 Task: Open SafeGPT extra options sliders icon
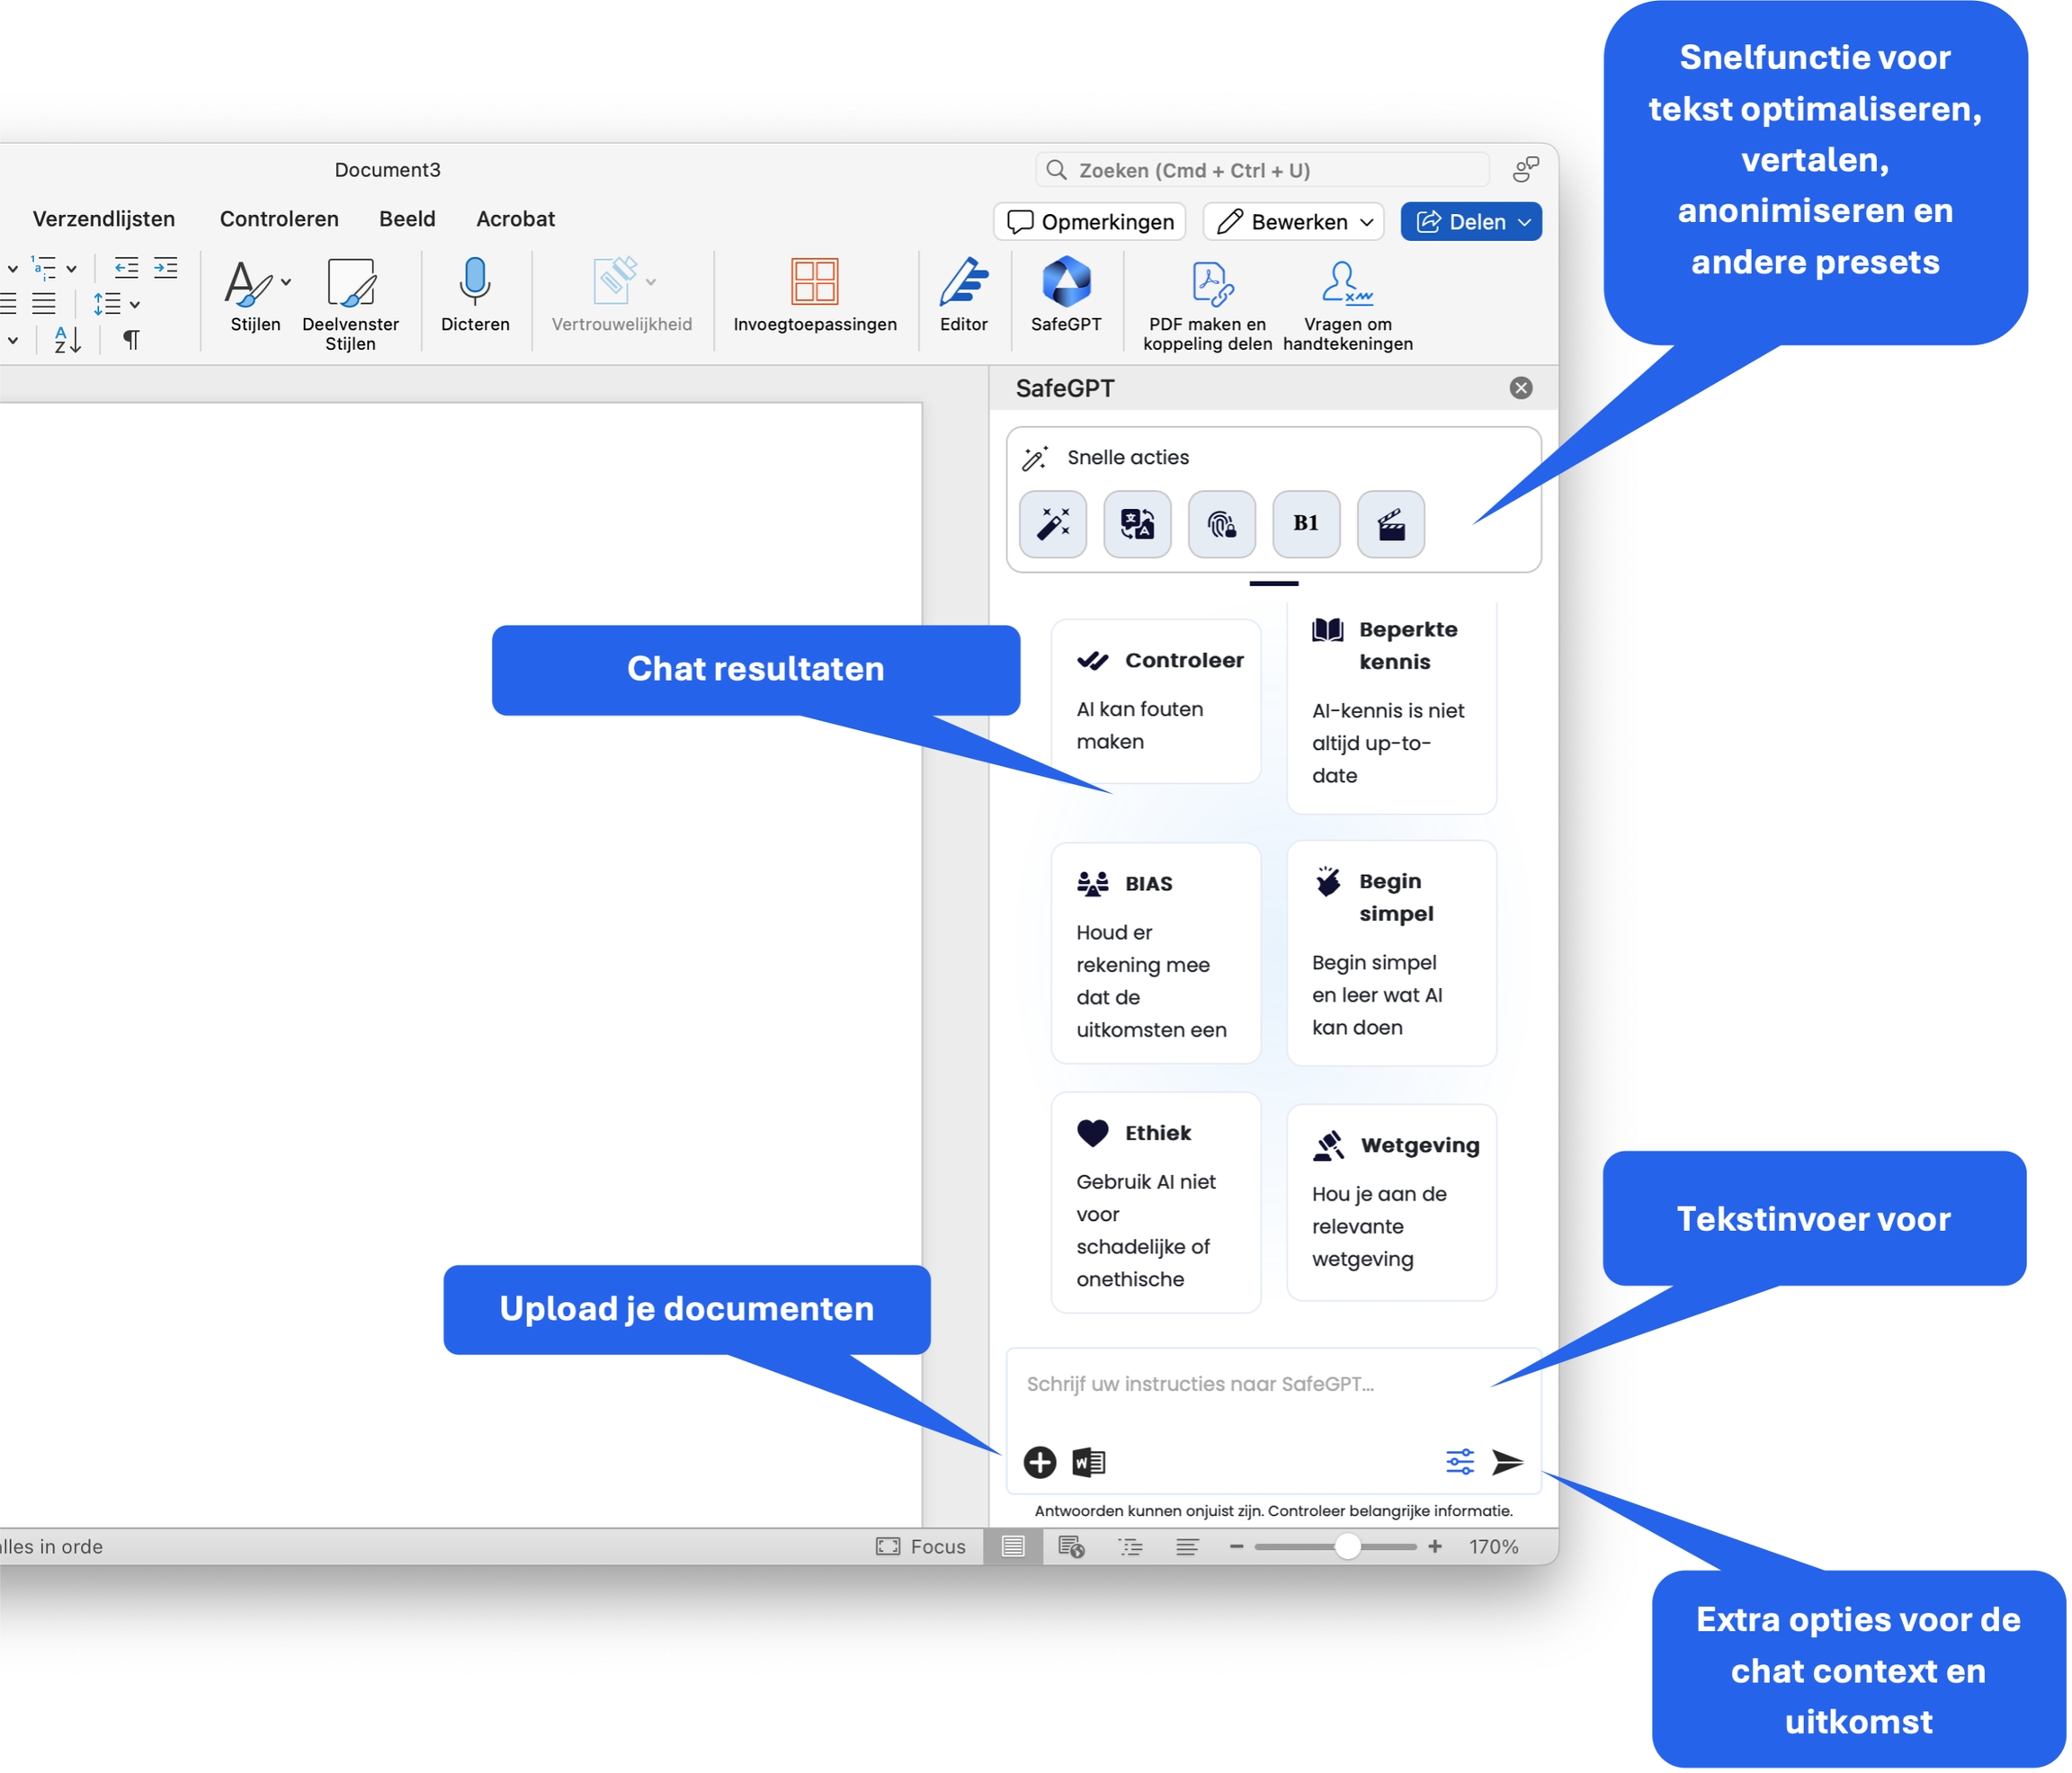click(x=1460, y=1462)
